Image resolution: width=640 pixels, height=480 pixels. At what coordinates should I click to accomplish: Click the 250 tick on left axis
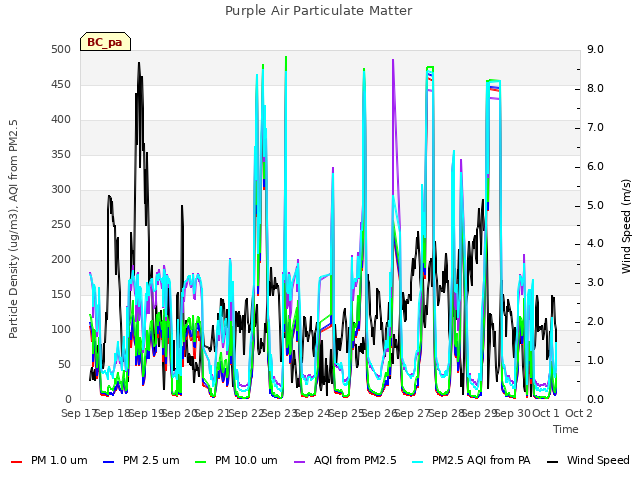point(61,224)
